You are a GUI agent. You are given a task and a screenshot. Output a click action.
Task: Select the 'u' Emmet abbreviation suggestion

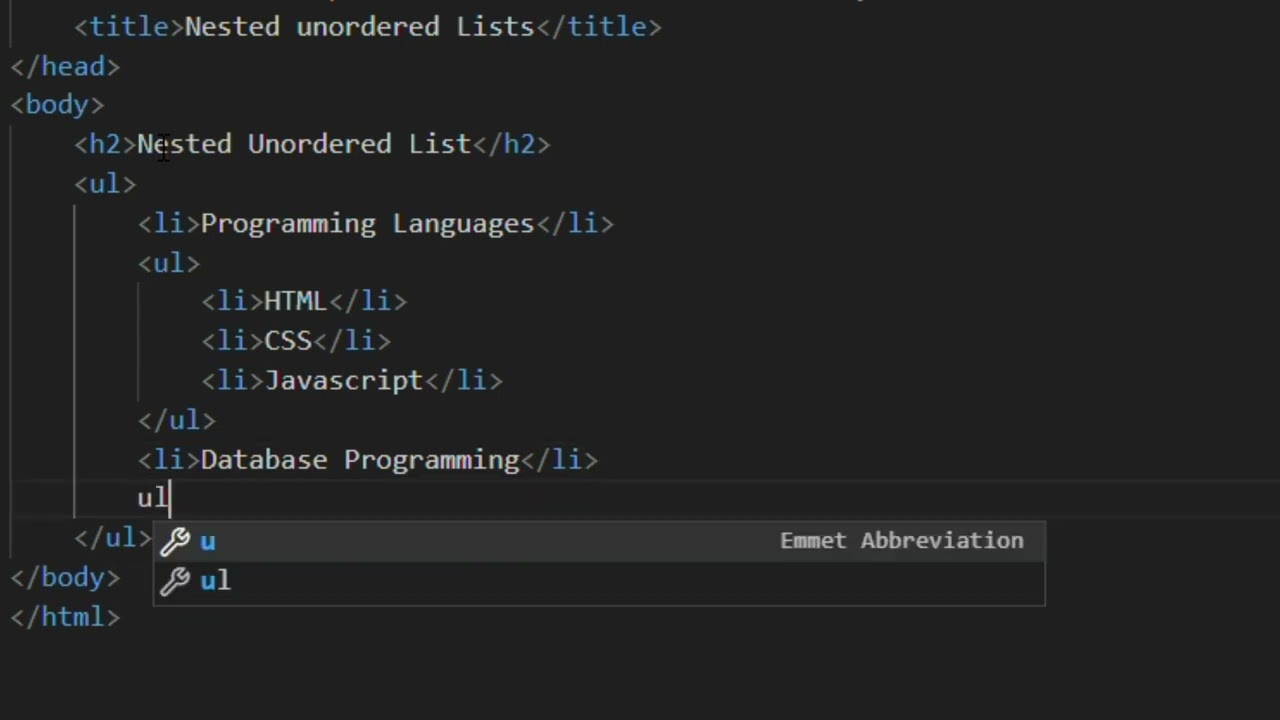598,541
